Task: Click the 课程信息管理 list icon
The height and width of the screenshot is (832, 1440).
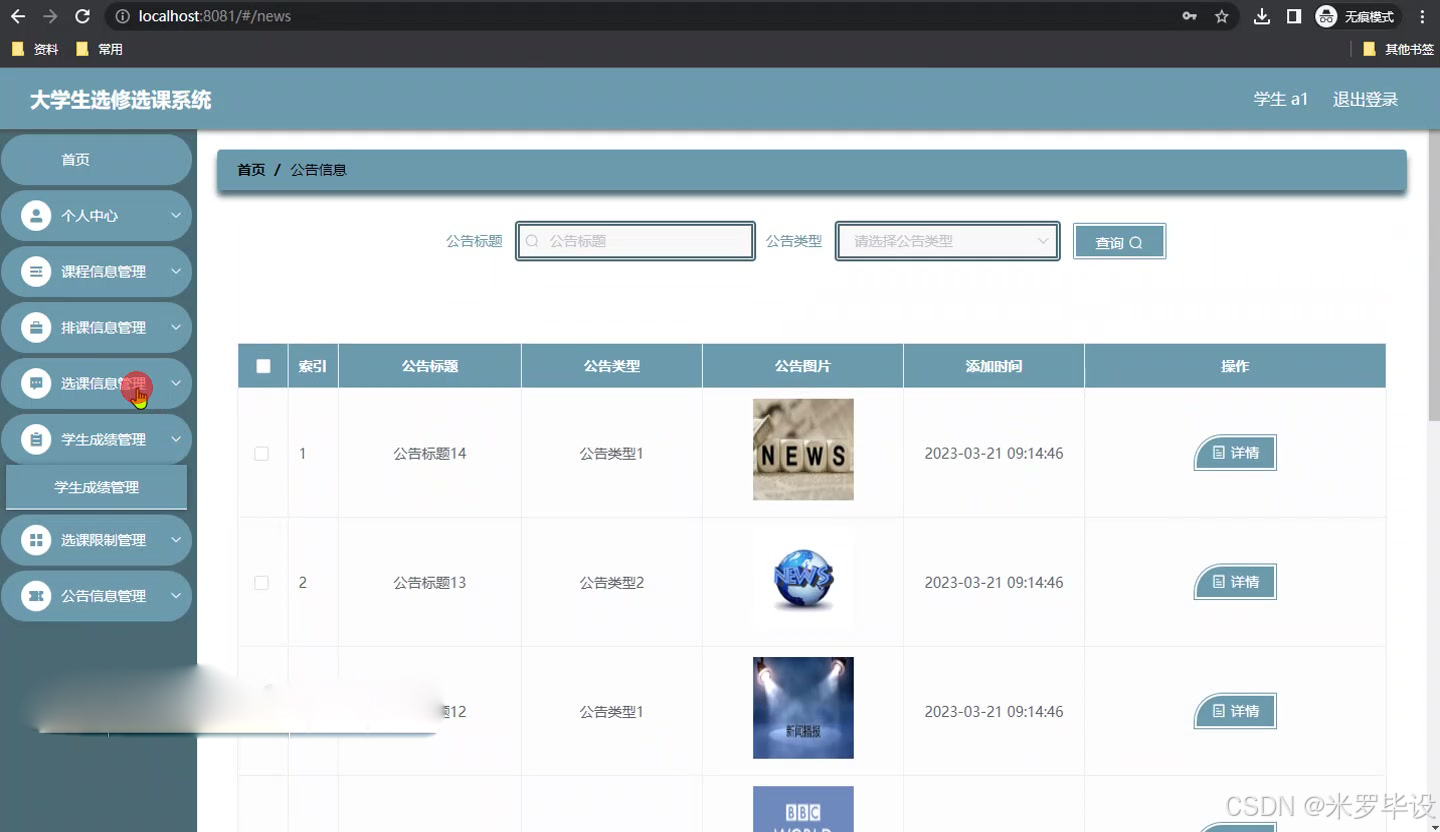Action: click(36, 271)
